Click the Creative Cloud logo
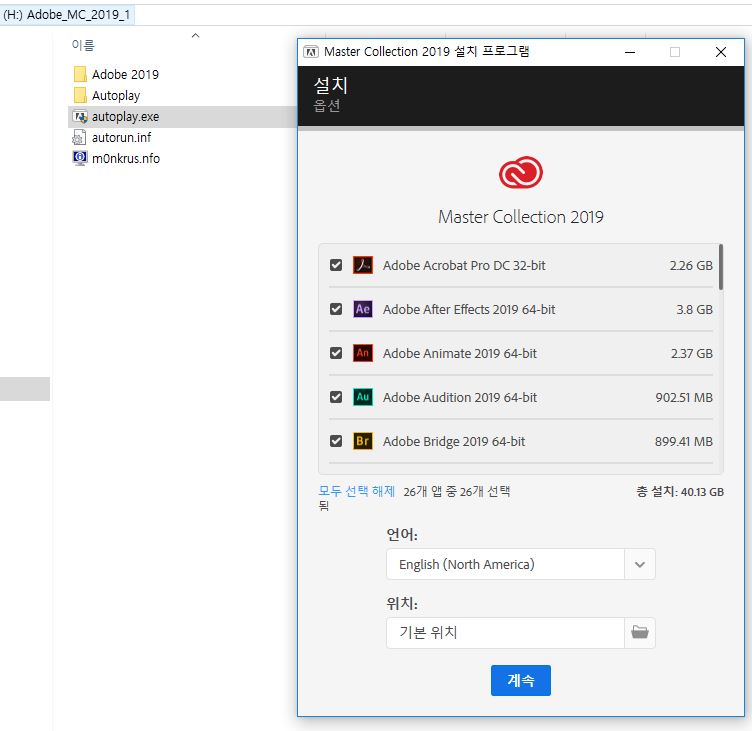Image resolution: width=752 pixels, height=731 pixels. tap(521, 173)
